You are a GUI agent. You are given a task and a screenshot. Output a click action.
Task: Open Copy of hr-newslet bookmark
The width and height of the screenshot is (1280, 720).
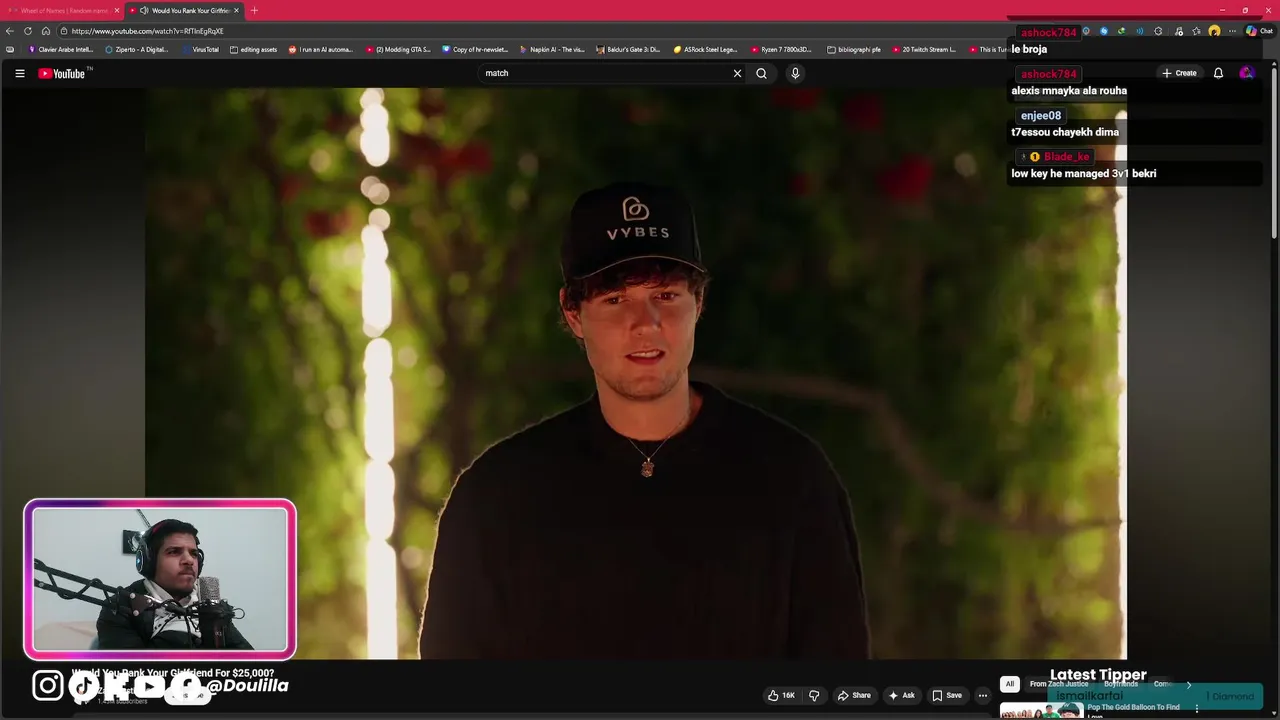(x=475, y=49)
